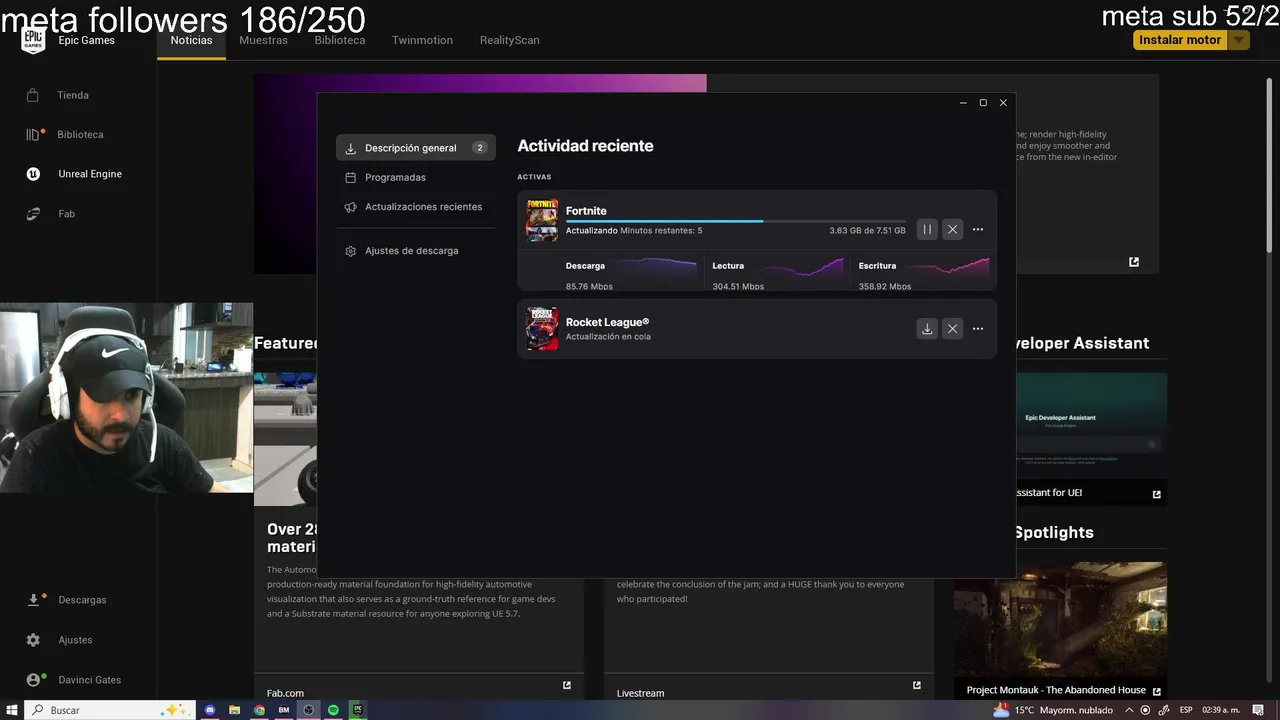
Task: Click the Fortnite download progress bar
Action: (735, 221)
